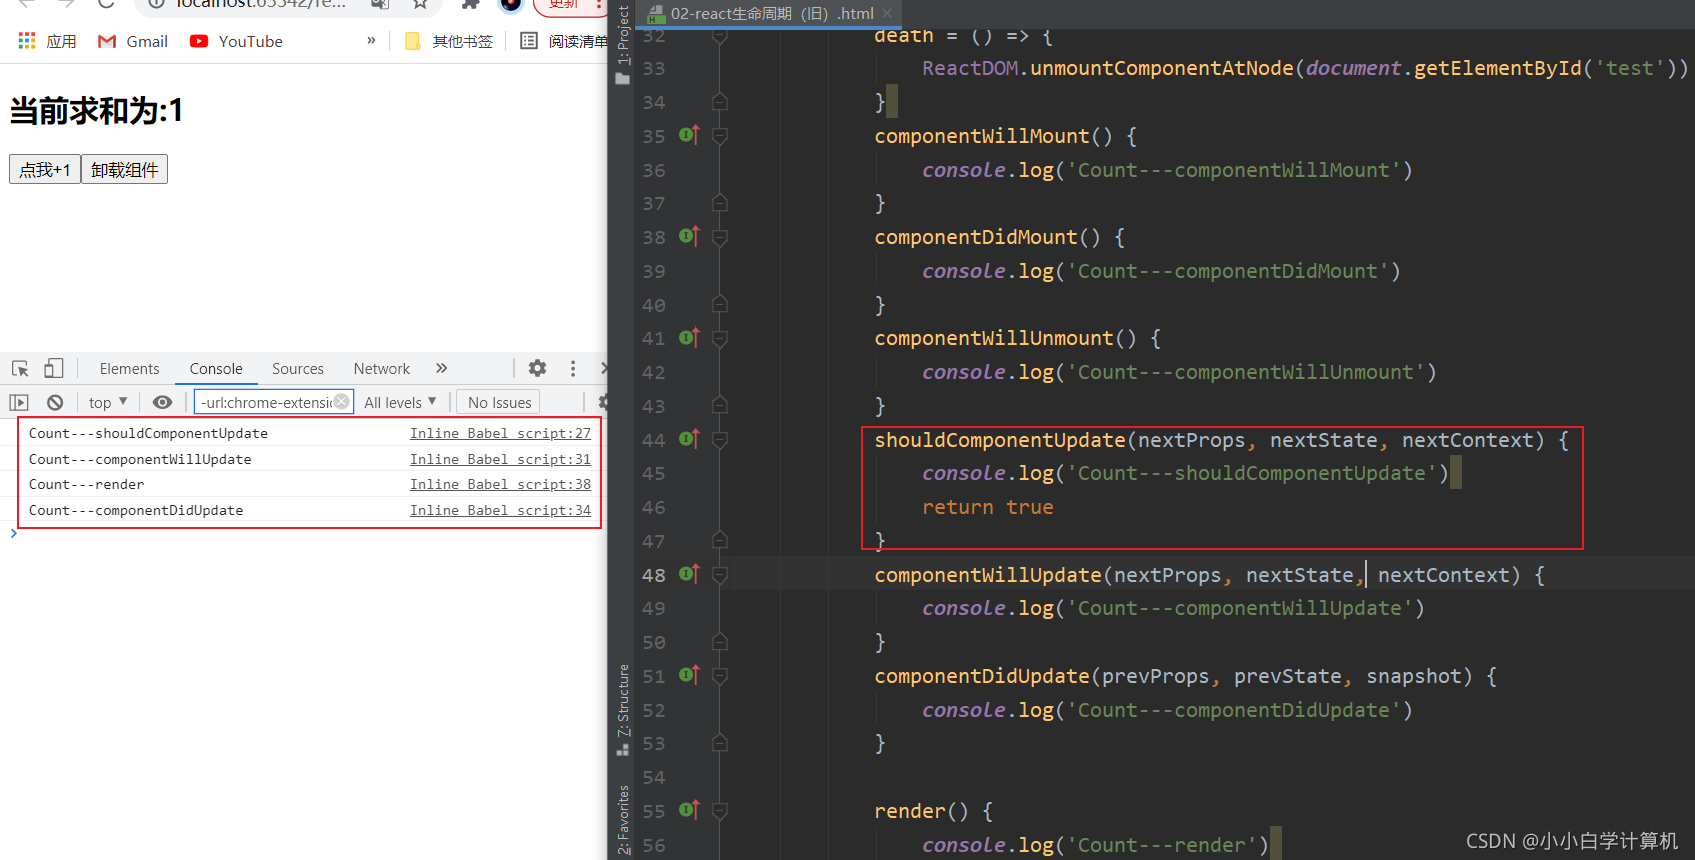
Task: Open source link Inline Babel script:34
Action: (500, 510)
